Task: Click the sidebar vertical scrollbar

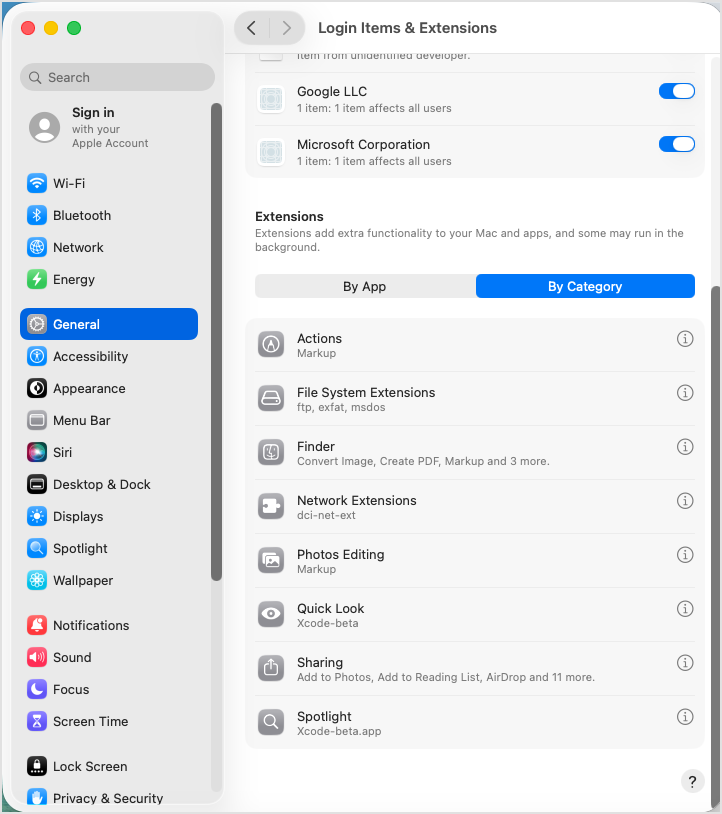Action: 216,340
